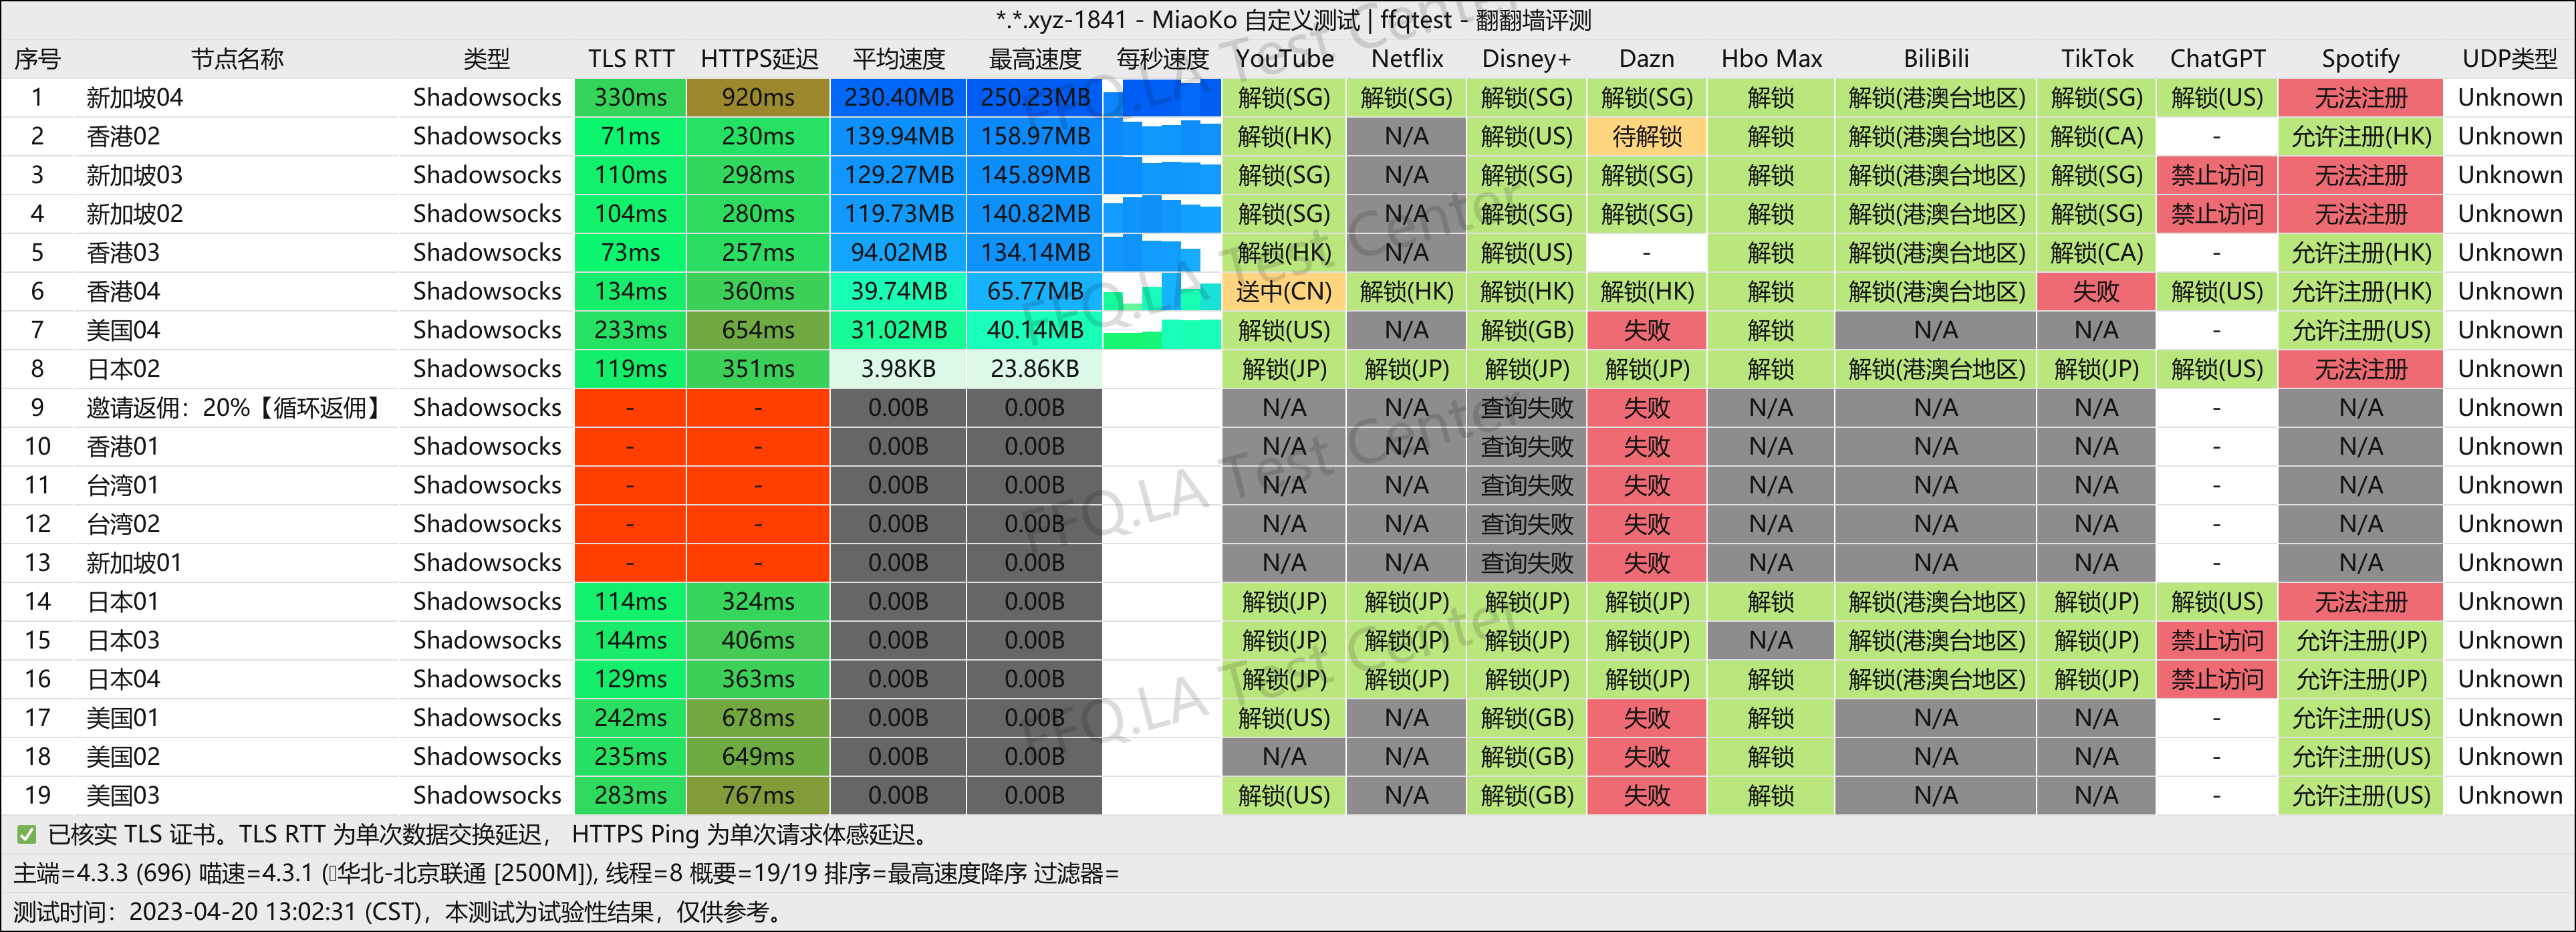Select node name 日本02
2576x932 pixels.
click(123, 369)
